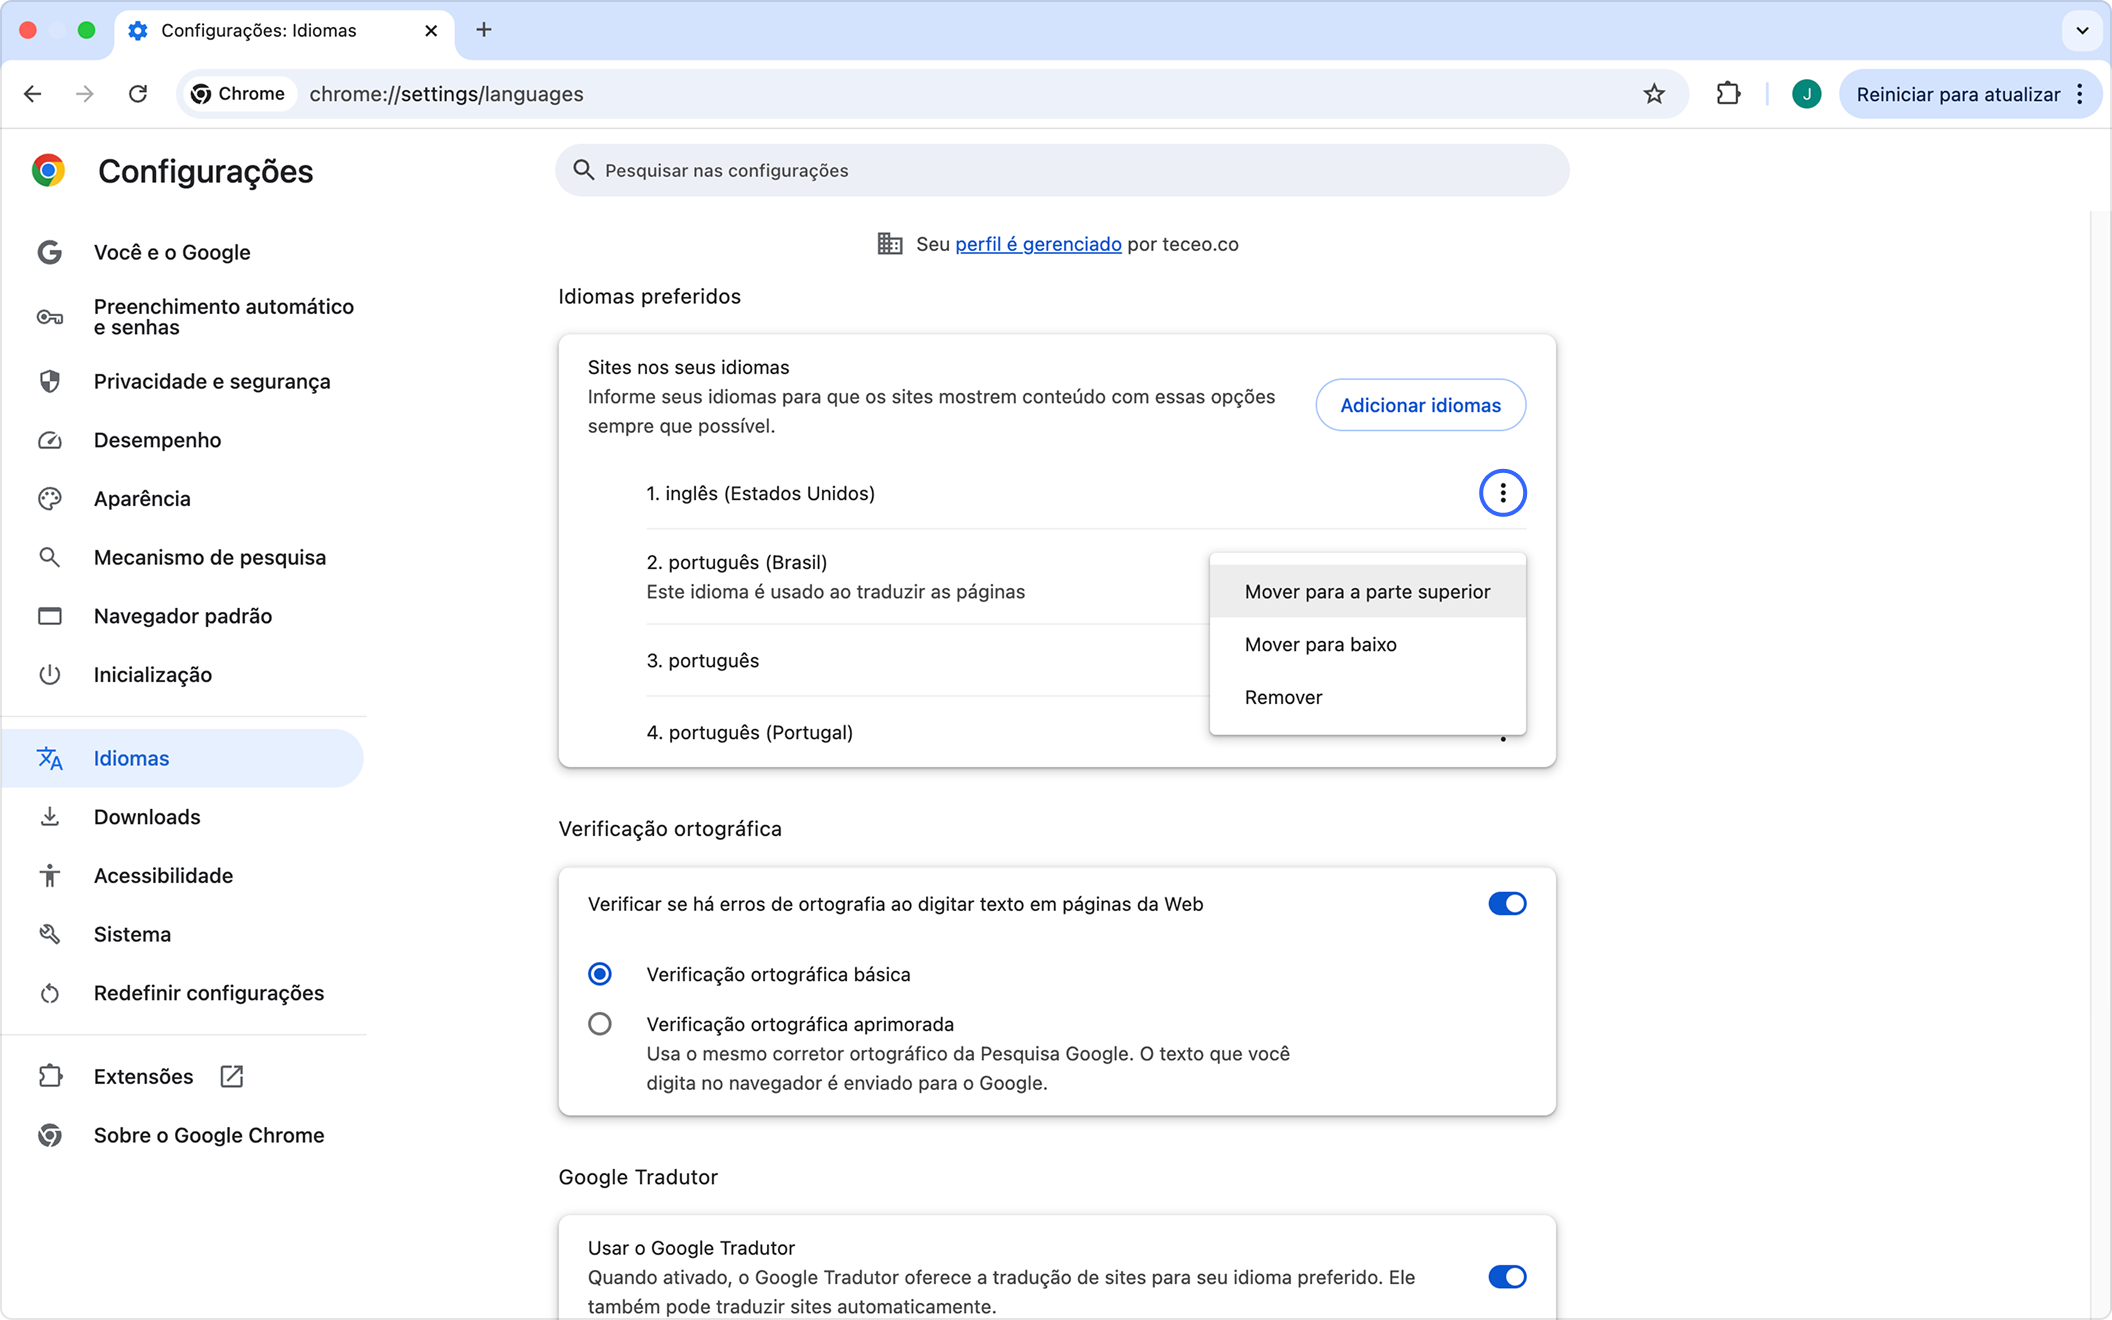Click the Pesquisar nas configurações search field

(1060, 170)
